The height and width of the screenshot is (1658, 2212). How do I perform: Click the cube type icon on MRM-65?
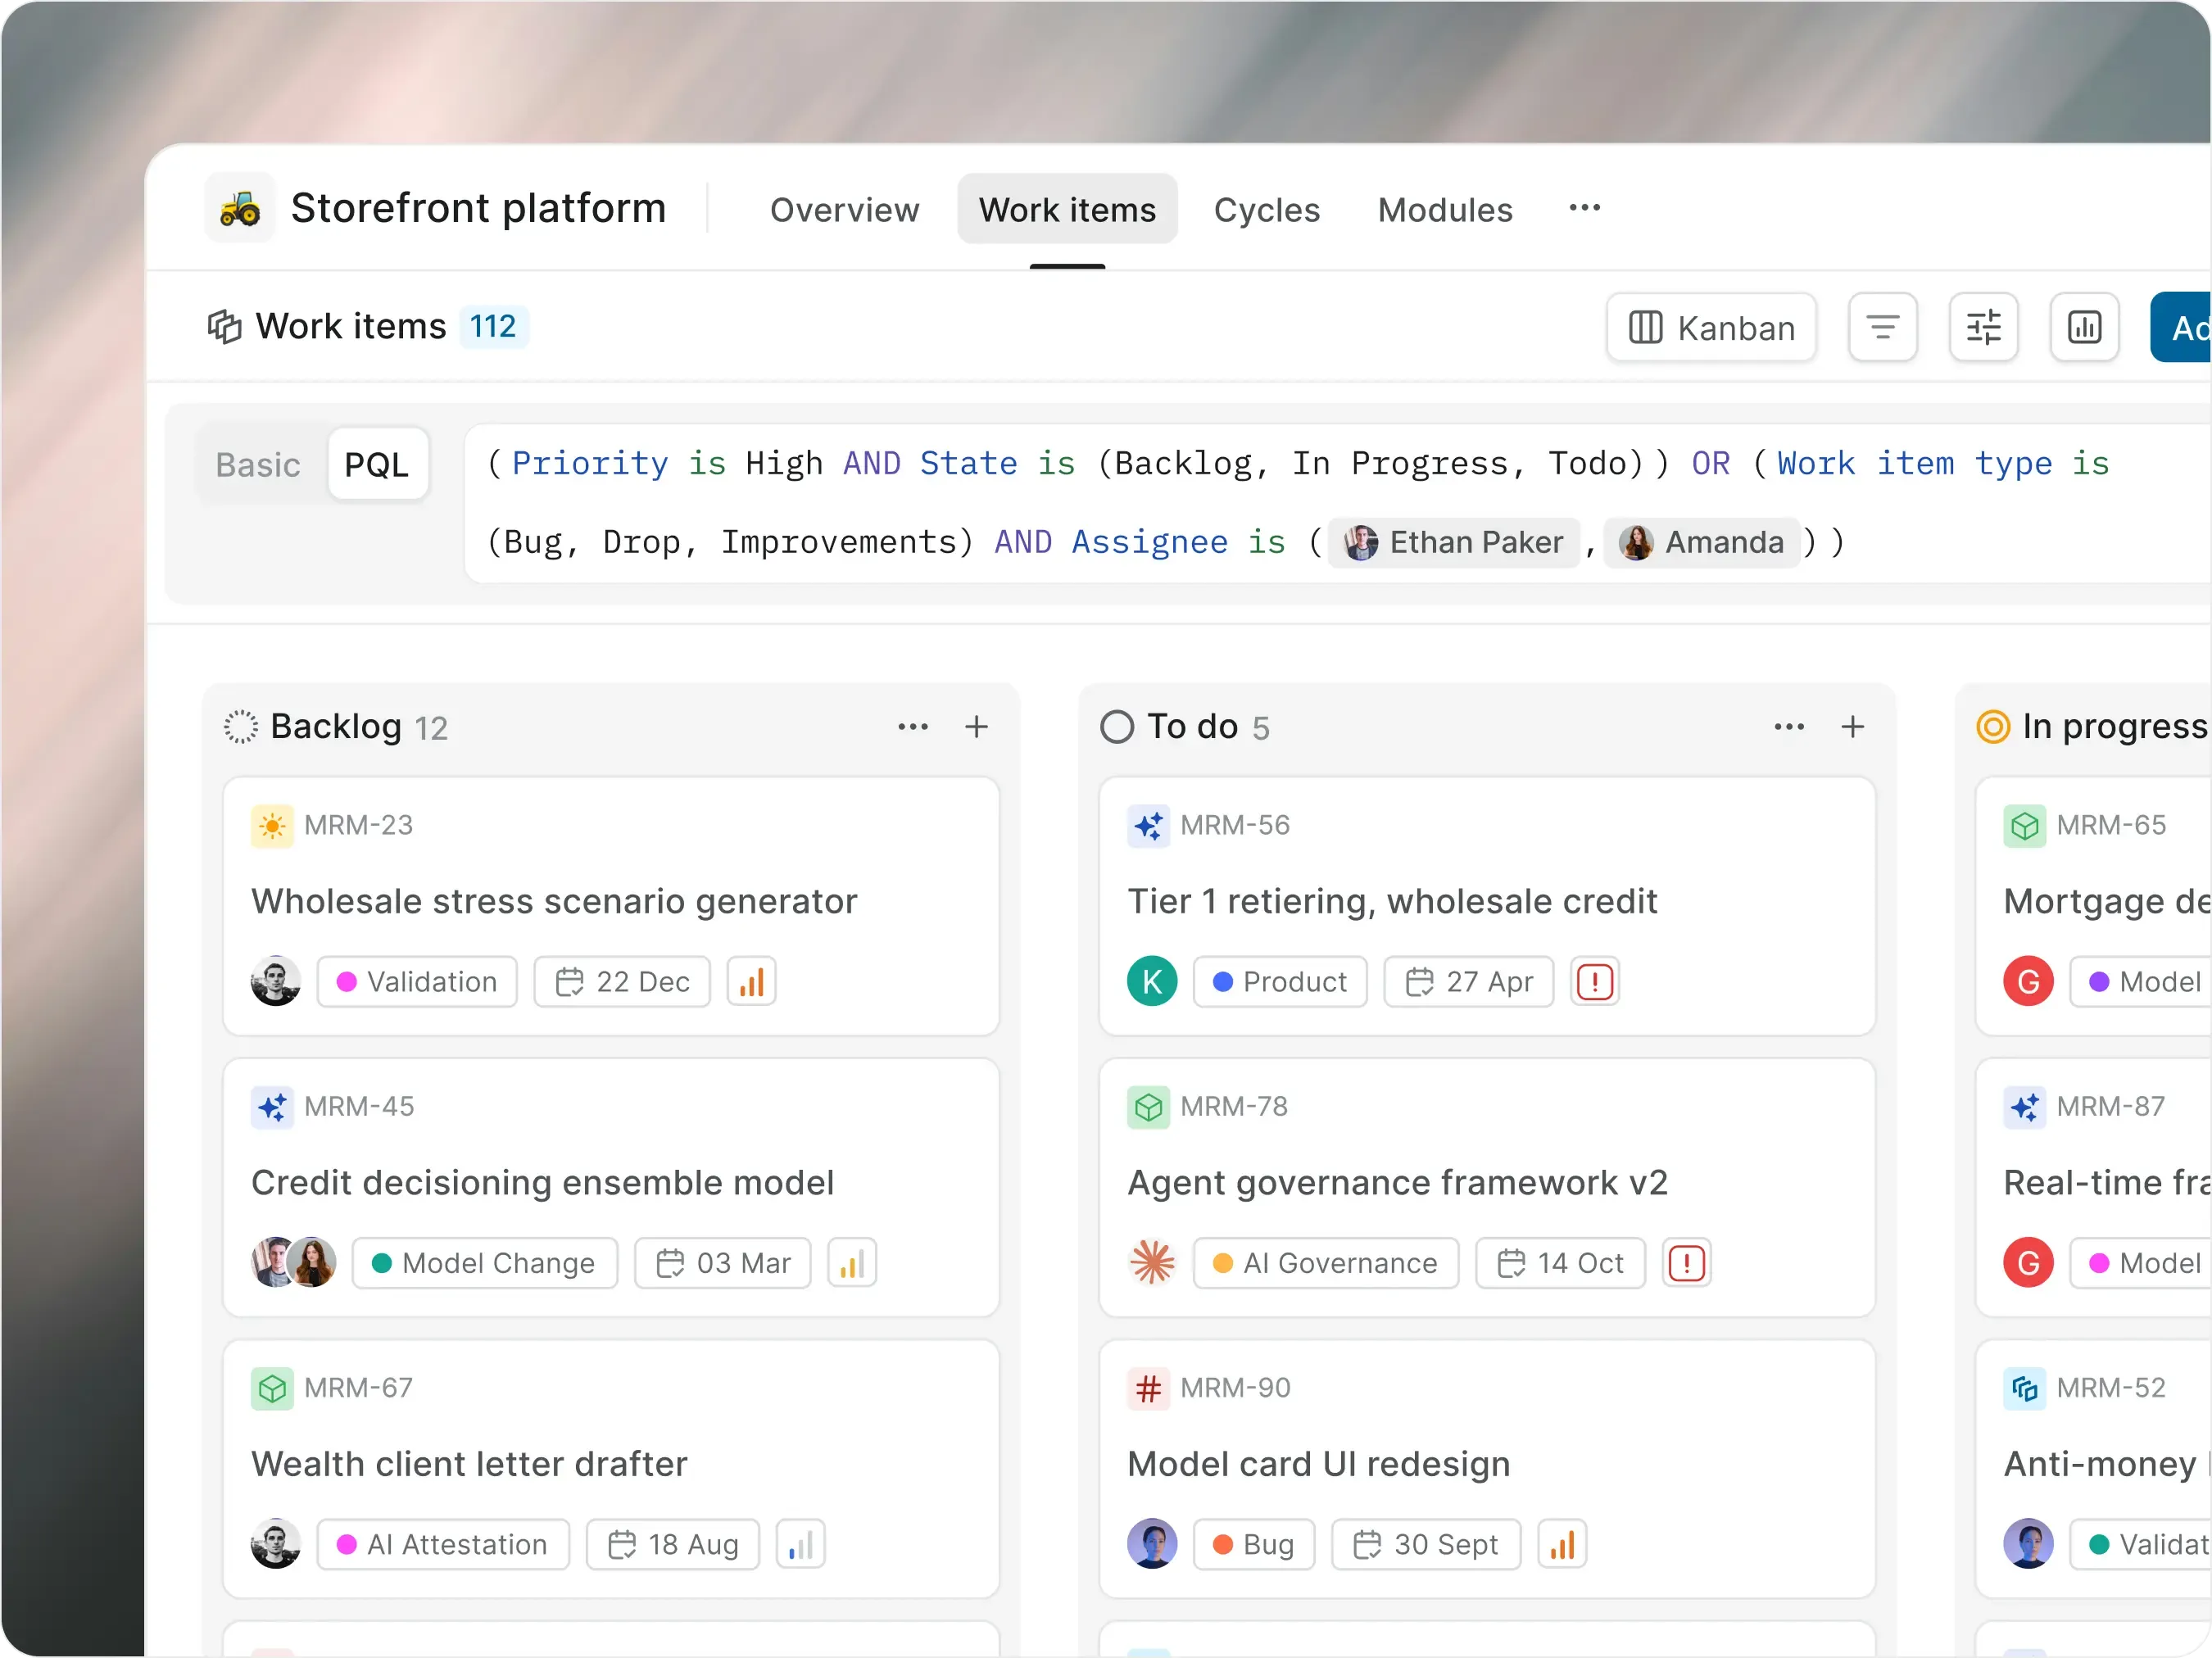pos(2025,826)
